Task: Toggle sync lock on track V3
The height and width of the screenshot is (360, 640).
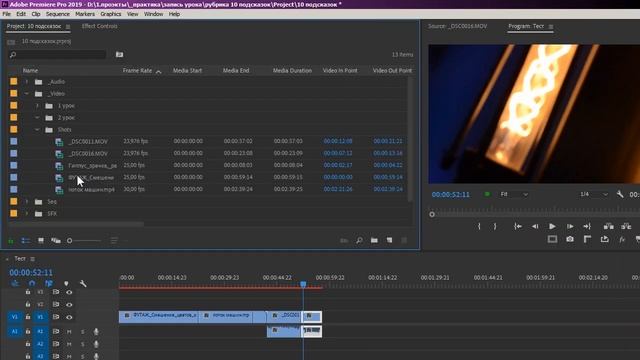Action: (56, 292)
